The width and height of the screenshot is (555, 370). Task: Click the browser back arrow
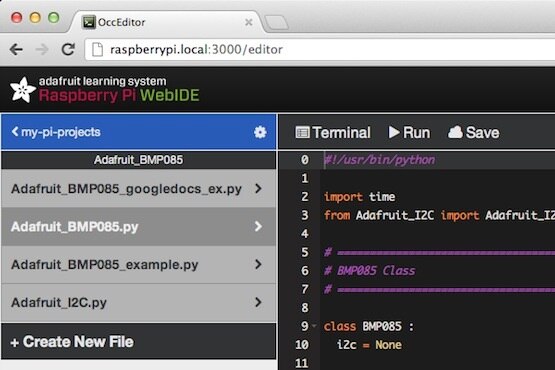click(x=16, y=50)
